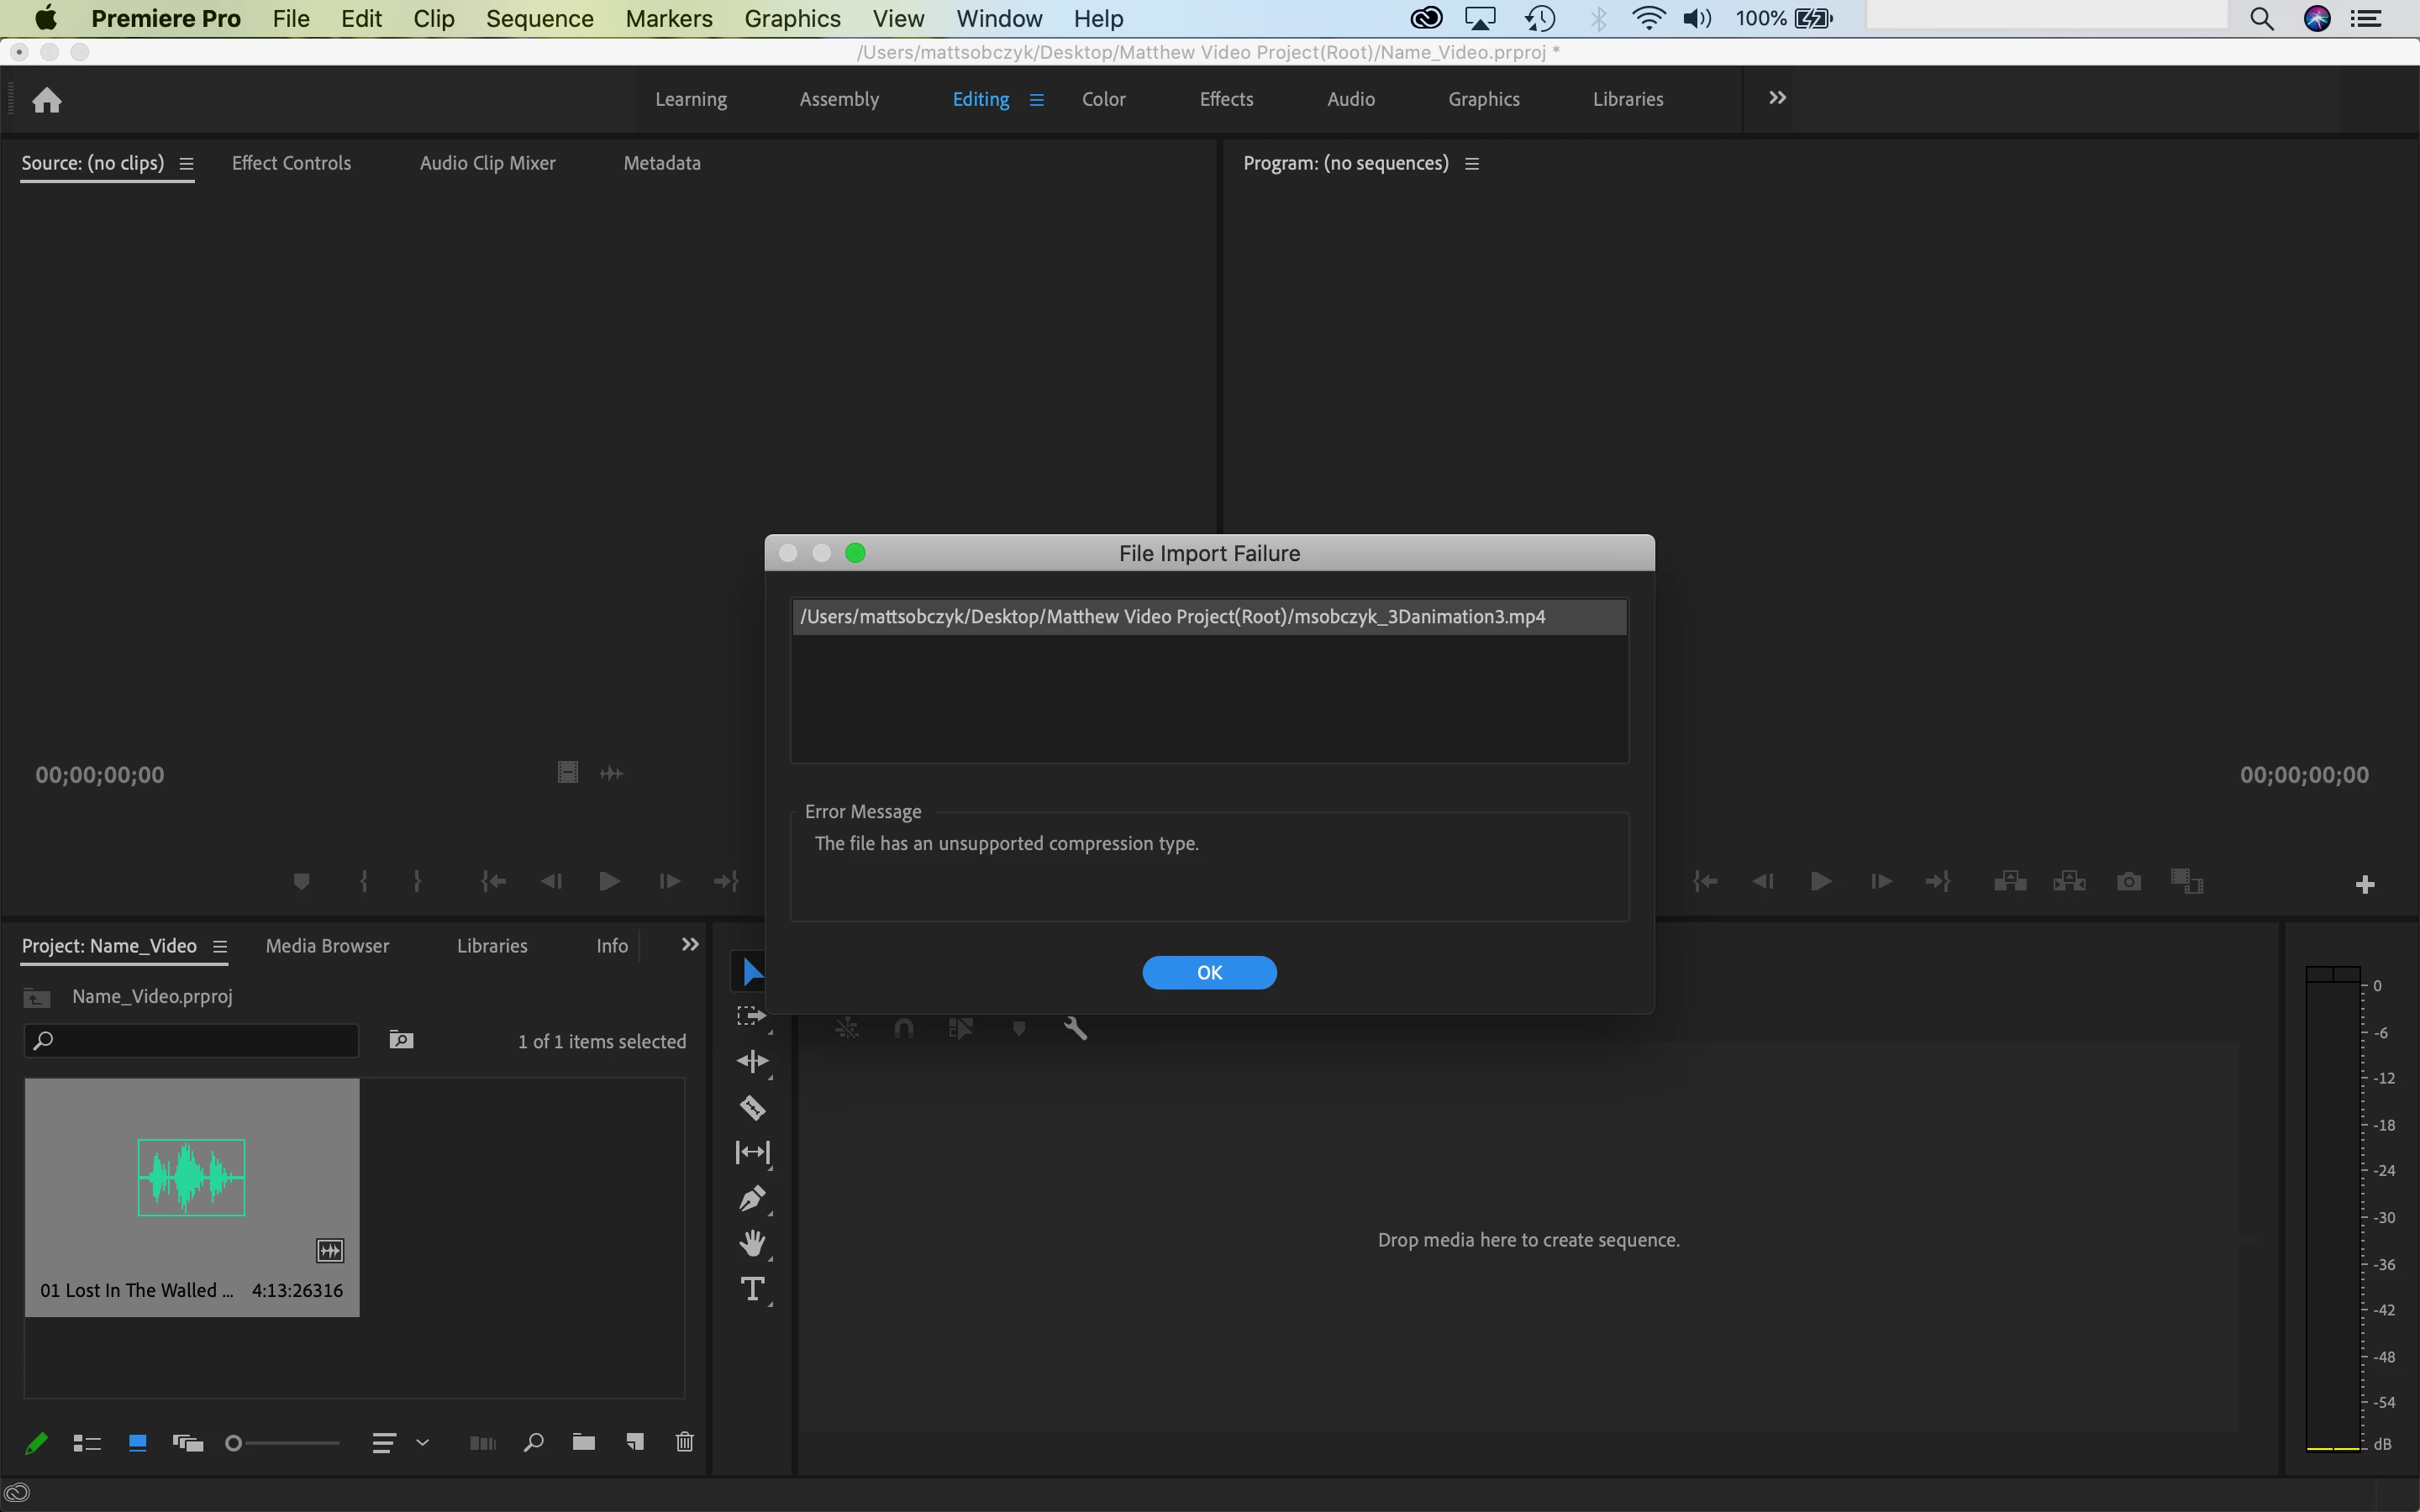Viewport: 2420px width, 1512px height.
Task: Select the Hand tool
Action: click(752, 1243)
